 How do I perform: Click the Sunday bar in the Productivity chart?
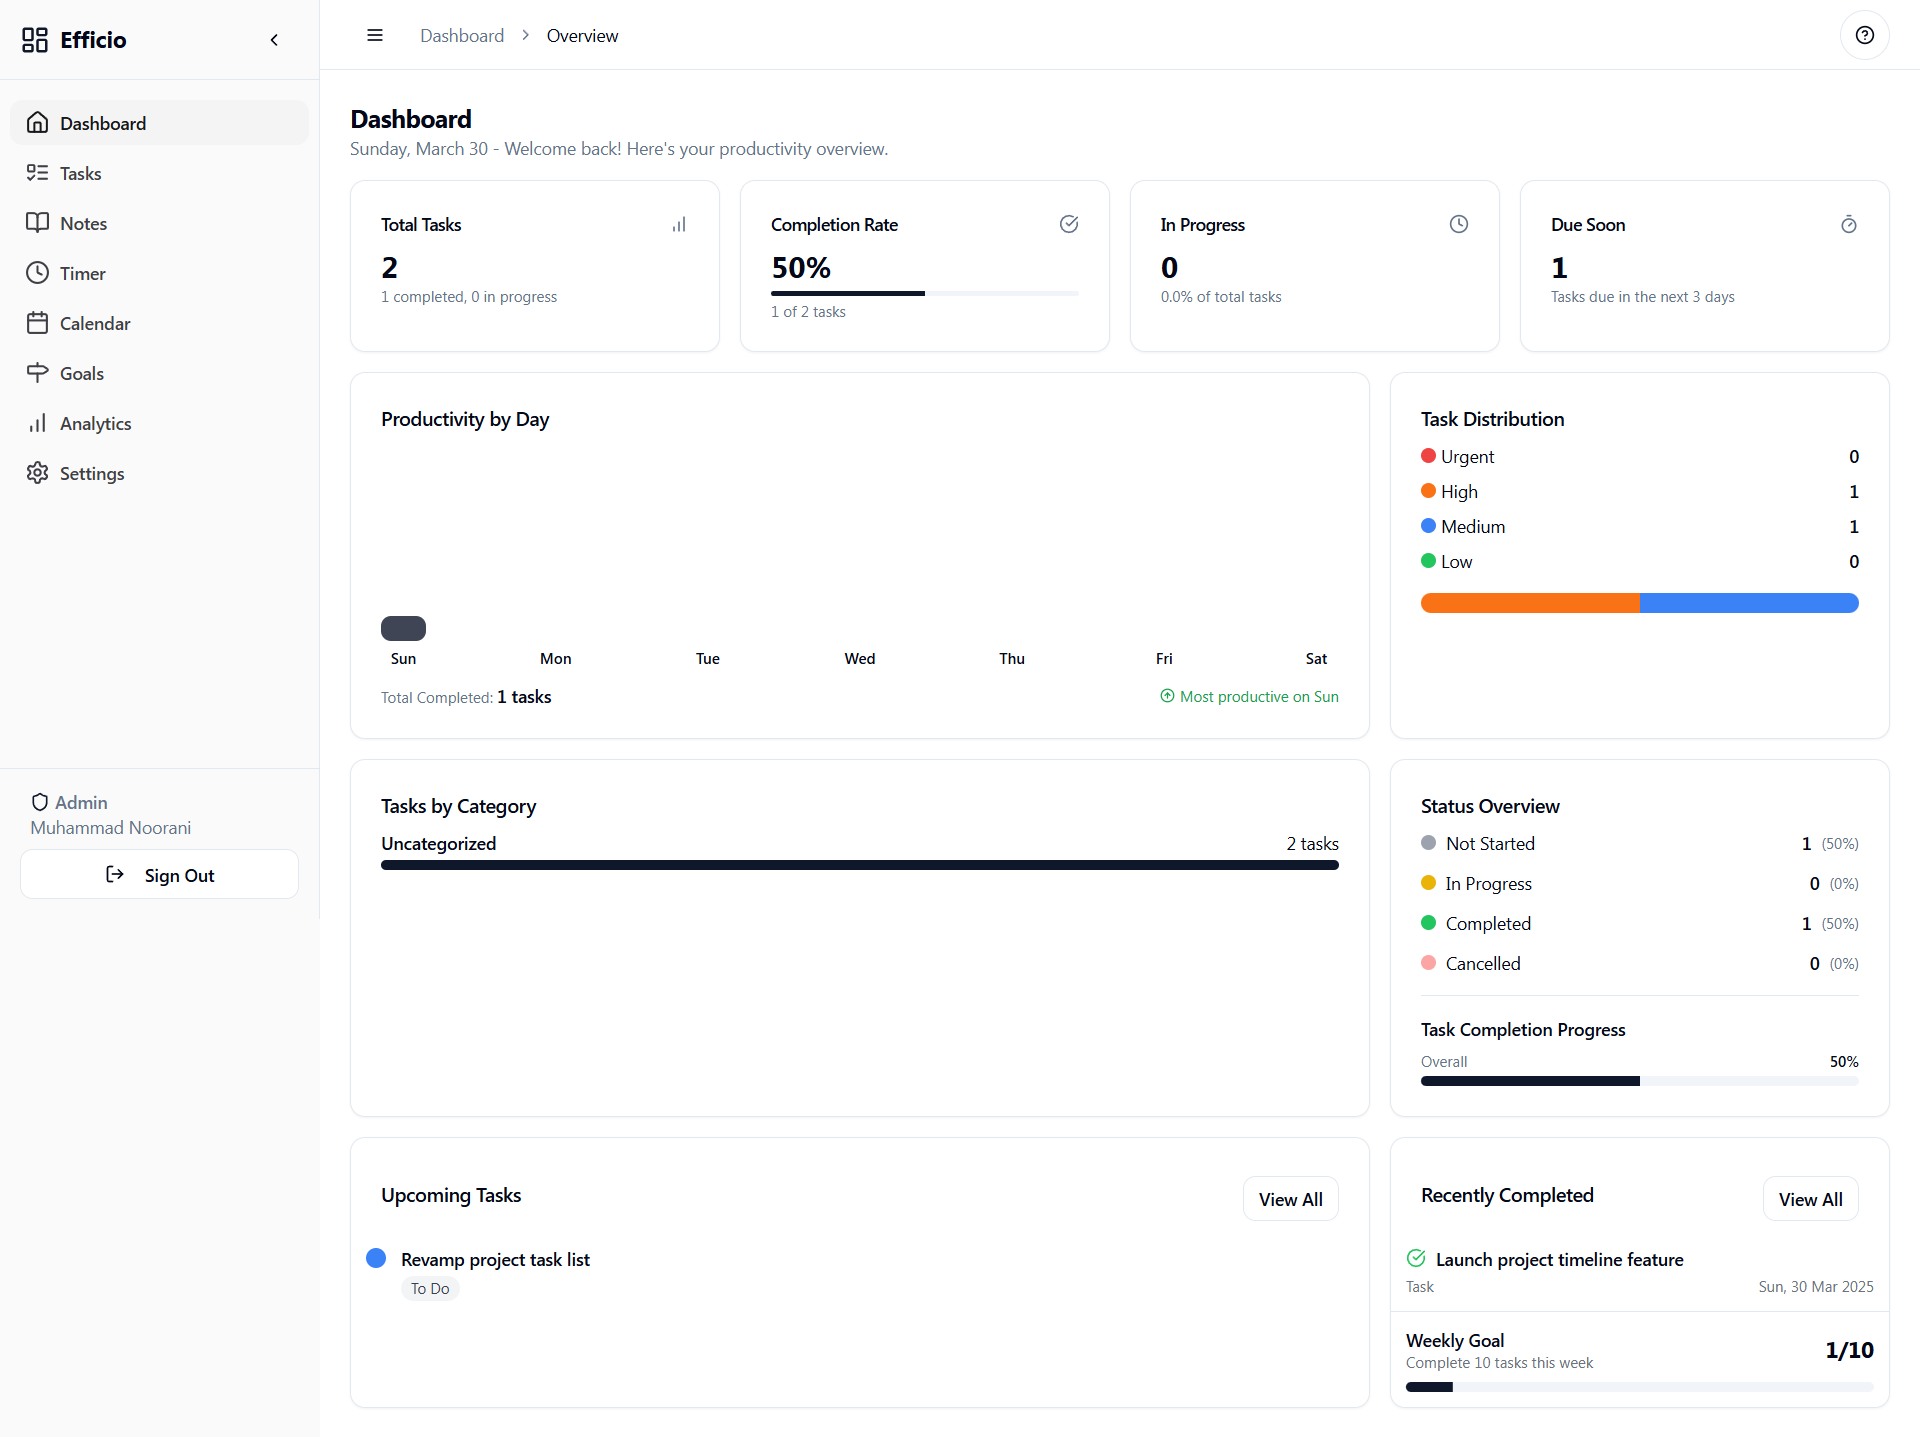(x=403, y=628)
